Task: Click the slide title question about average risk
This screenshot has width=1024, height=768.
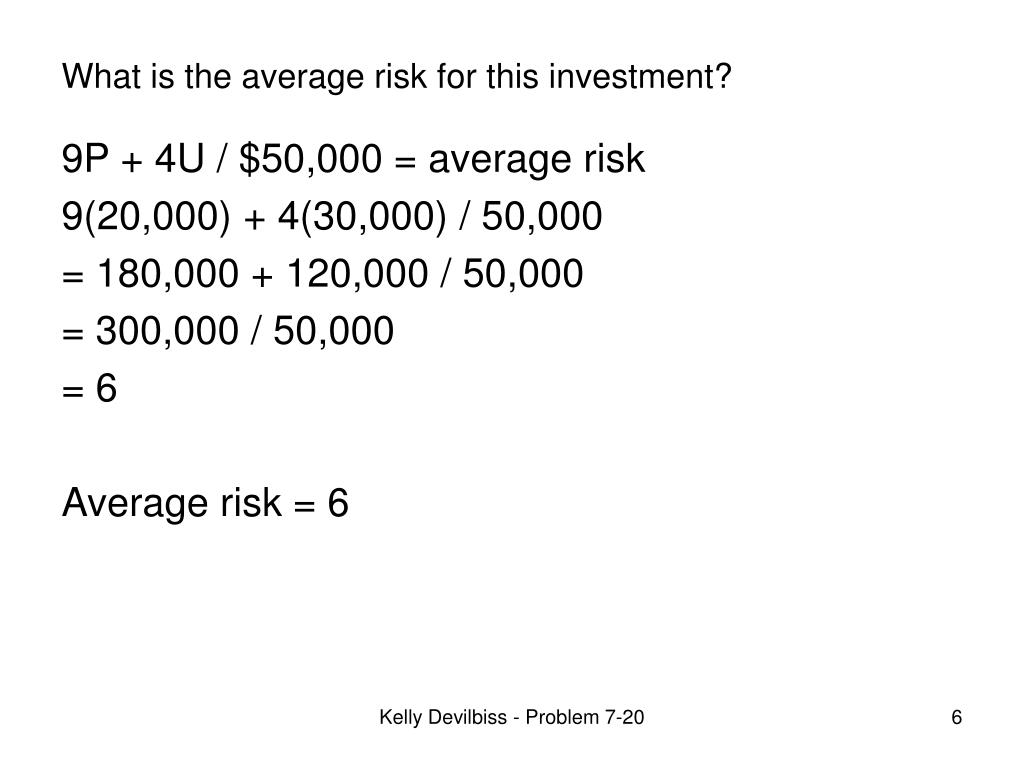Action: [396, 77]
